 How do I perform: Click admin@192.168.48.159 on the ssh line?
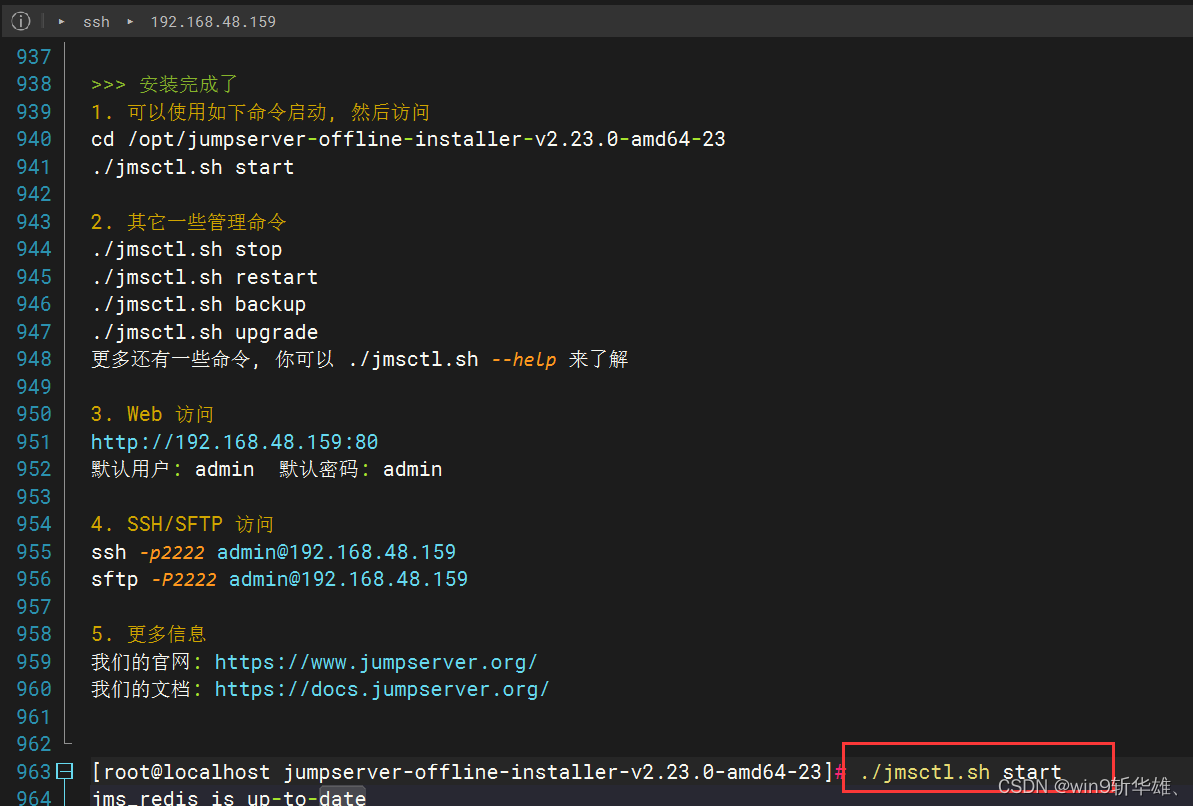pyautogui.click(x=336, y=552)
